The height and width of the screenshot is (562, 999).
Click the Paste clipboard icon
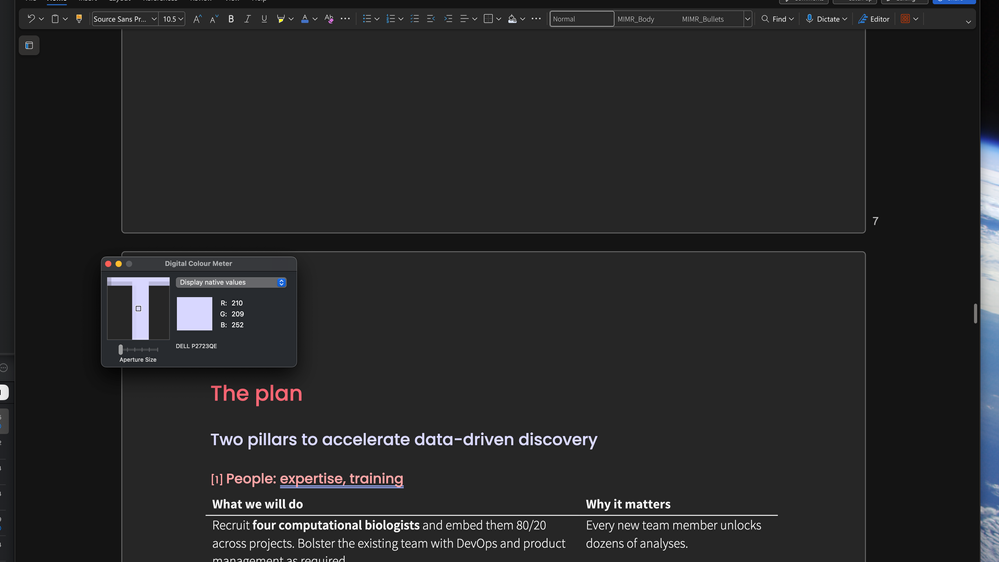(x=55, y=19)
